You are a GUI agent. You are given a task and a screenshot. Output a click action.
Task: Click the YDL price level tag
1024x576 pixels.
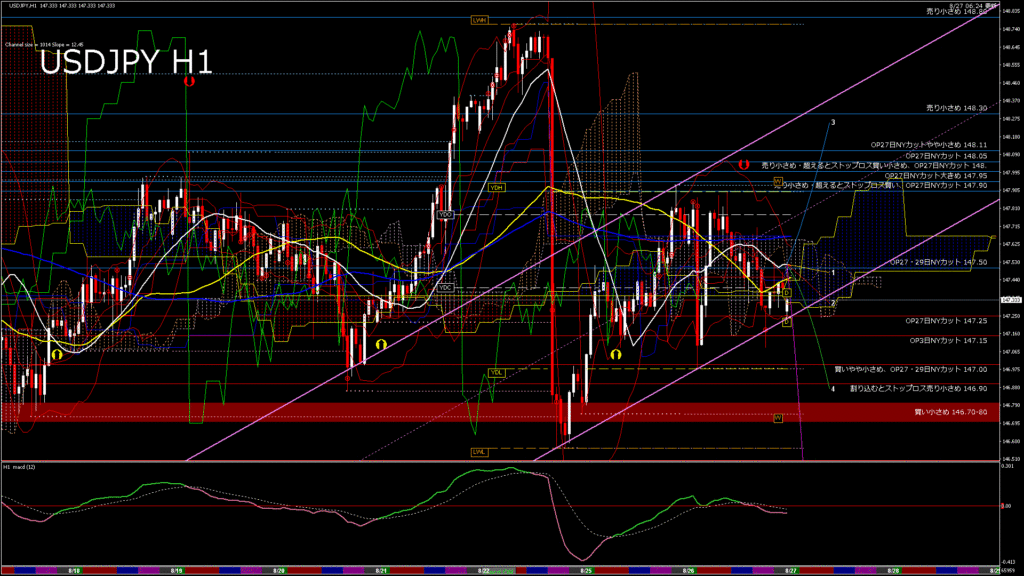[x=496, y=372]
